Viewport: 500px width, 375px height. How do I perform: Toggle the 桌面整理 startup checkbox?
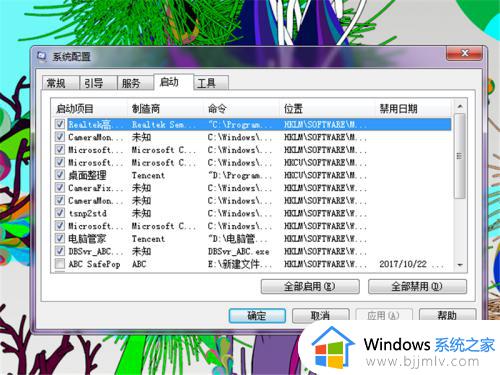click(x=60, y=175)
